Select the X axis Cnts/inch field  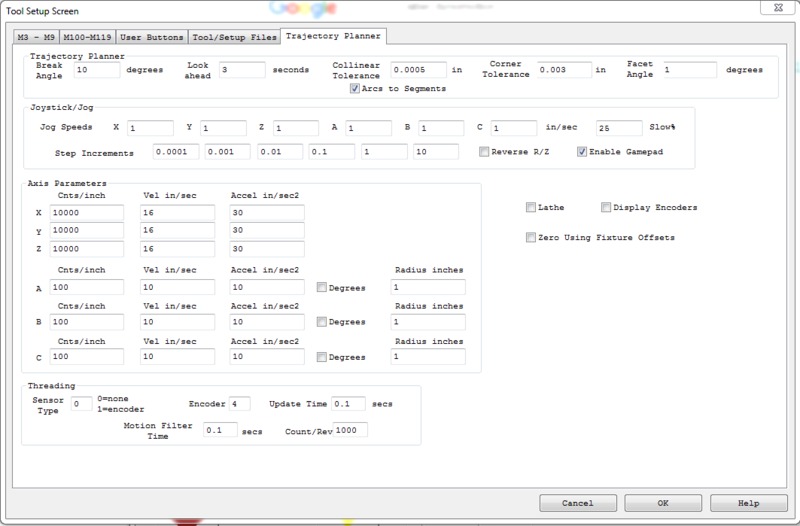(88, 212)
